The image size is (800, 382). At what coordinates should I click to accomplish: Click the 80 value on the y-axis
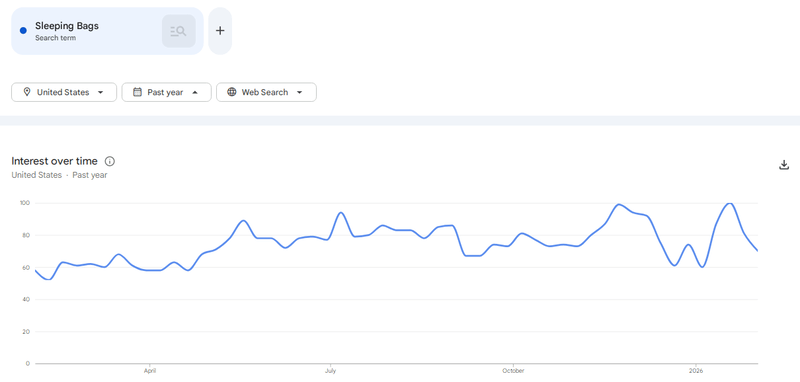click(27, 235)
